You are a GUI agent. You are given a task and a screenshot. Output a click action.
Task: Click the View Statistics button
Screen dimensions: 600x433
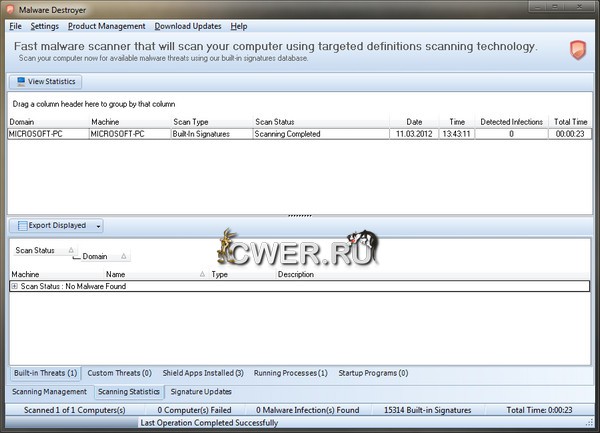(46, 81)
